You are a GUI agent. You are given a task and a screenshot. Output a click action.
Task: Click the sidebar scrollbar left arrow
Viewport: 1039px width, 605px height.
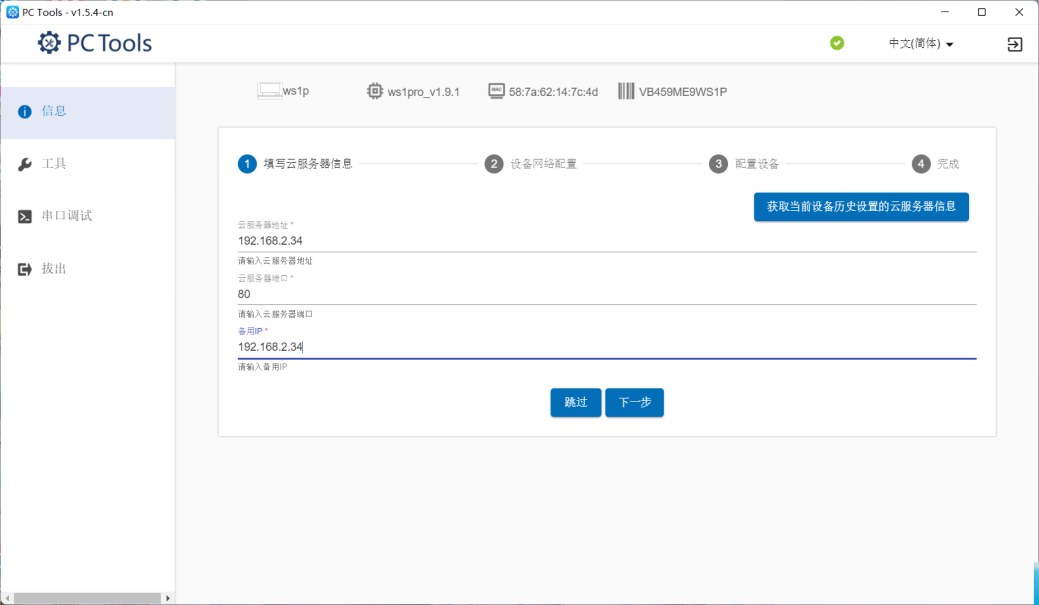tap(6, 598)
